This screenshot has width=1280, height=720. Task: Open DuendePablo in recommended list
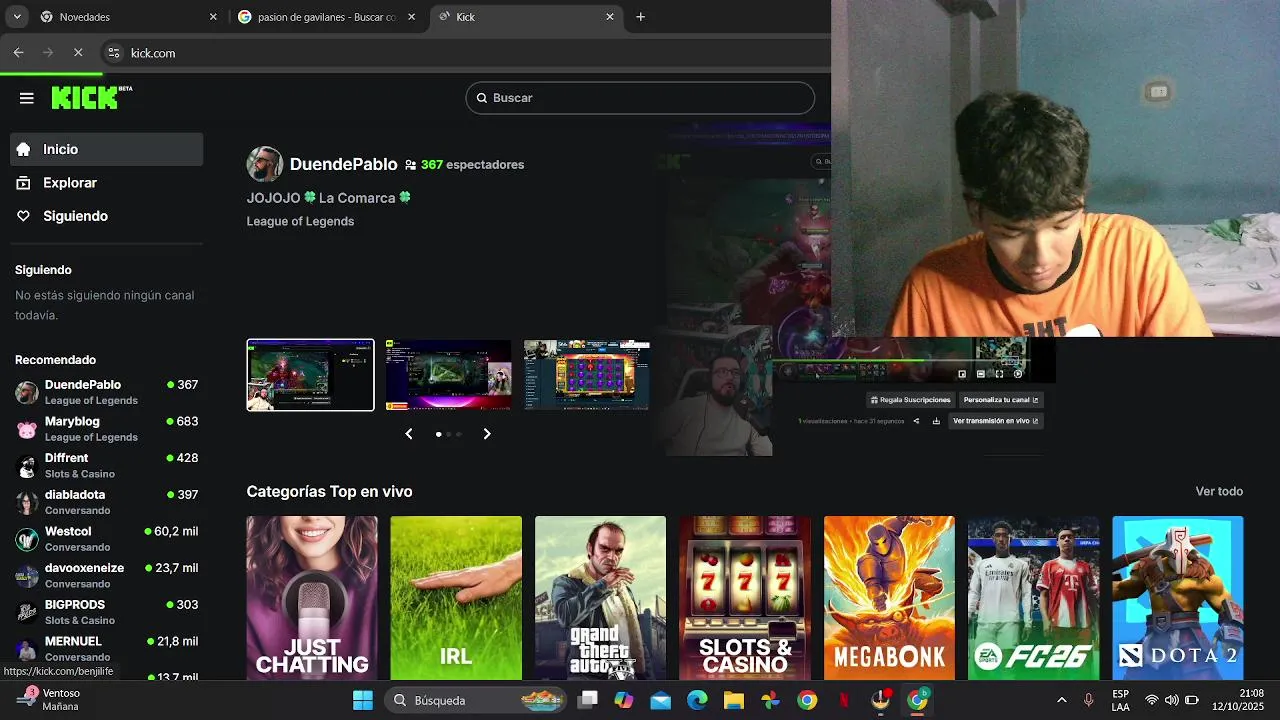coord(107,392)
